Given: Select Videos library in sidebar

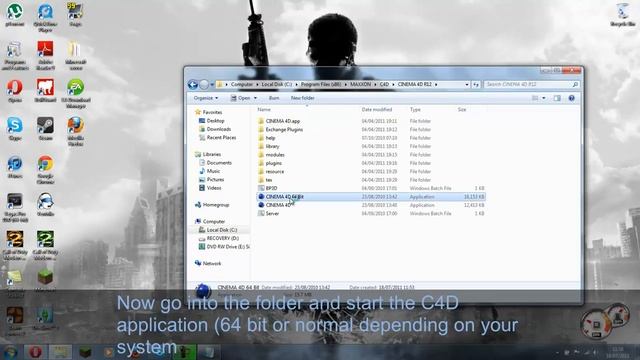Looking at the screenshot, I should coord(213,188).
